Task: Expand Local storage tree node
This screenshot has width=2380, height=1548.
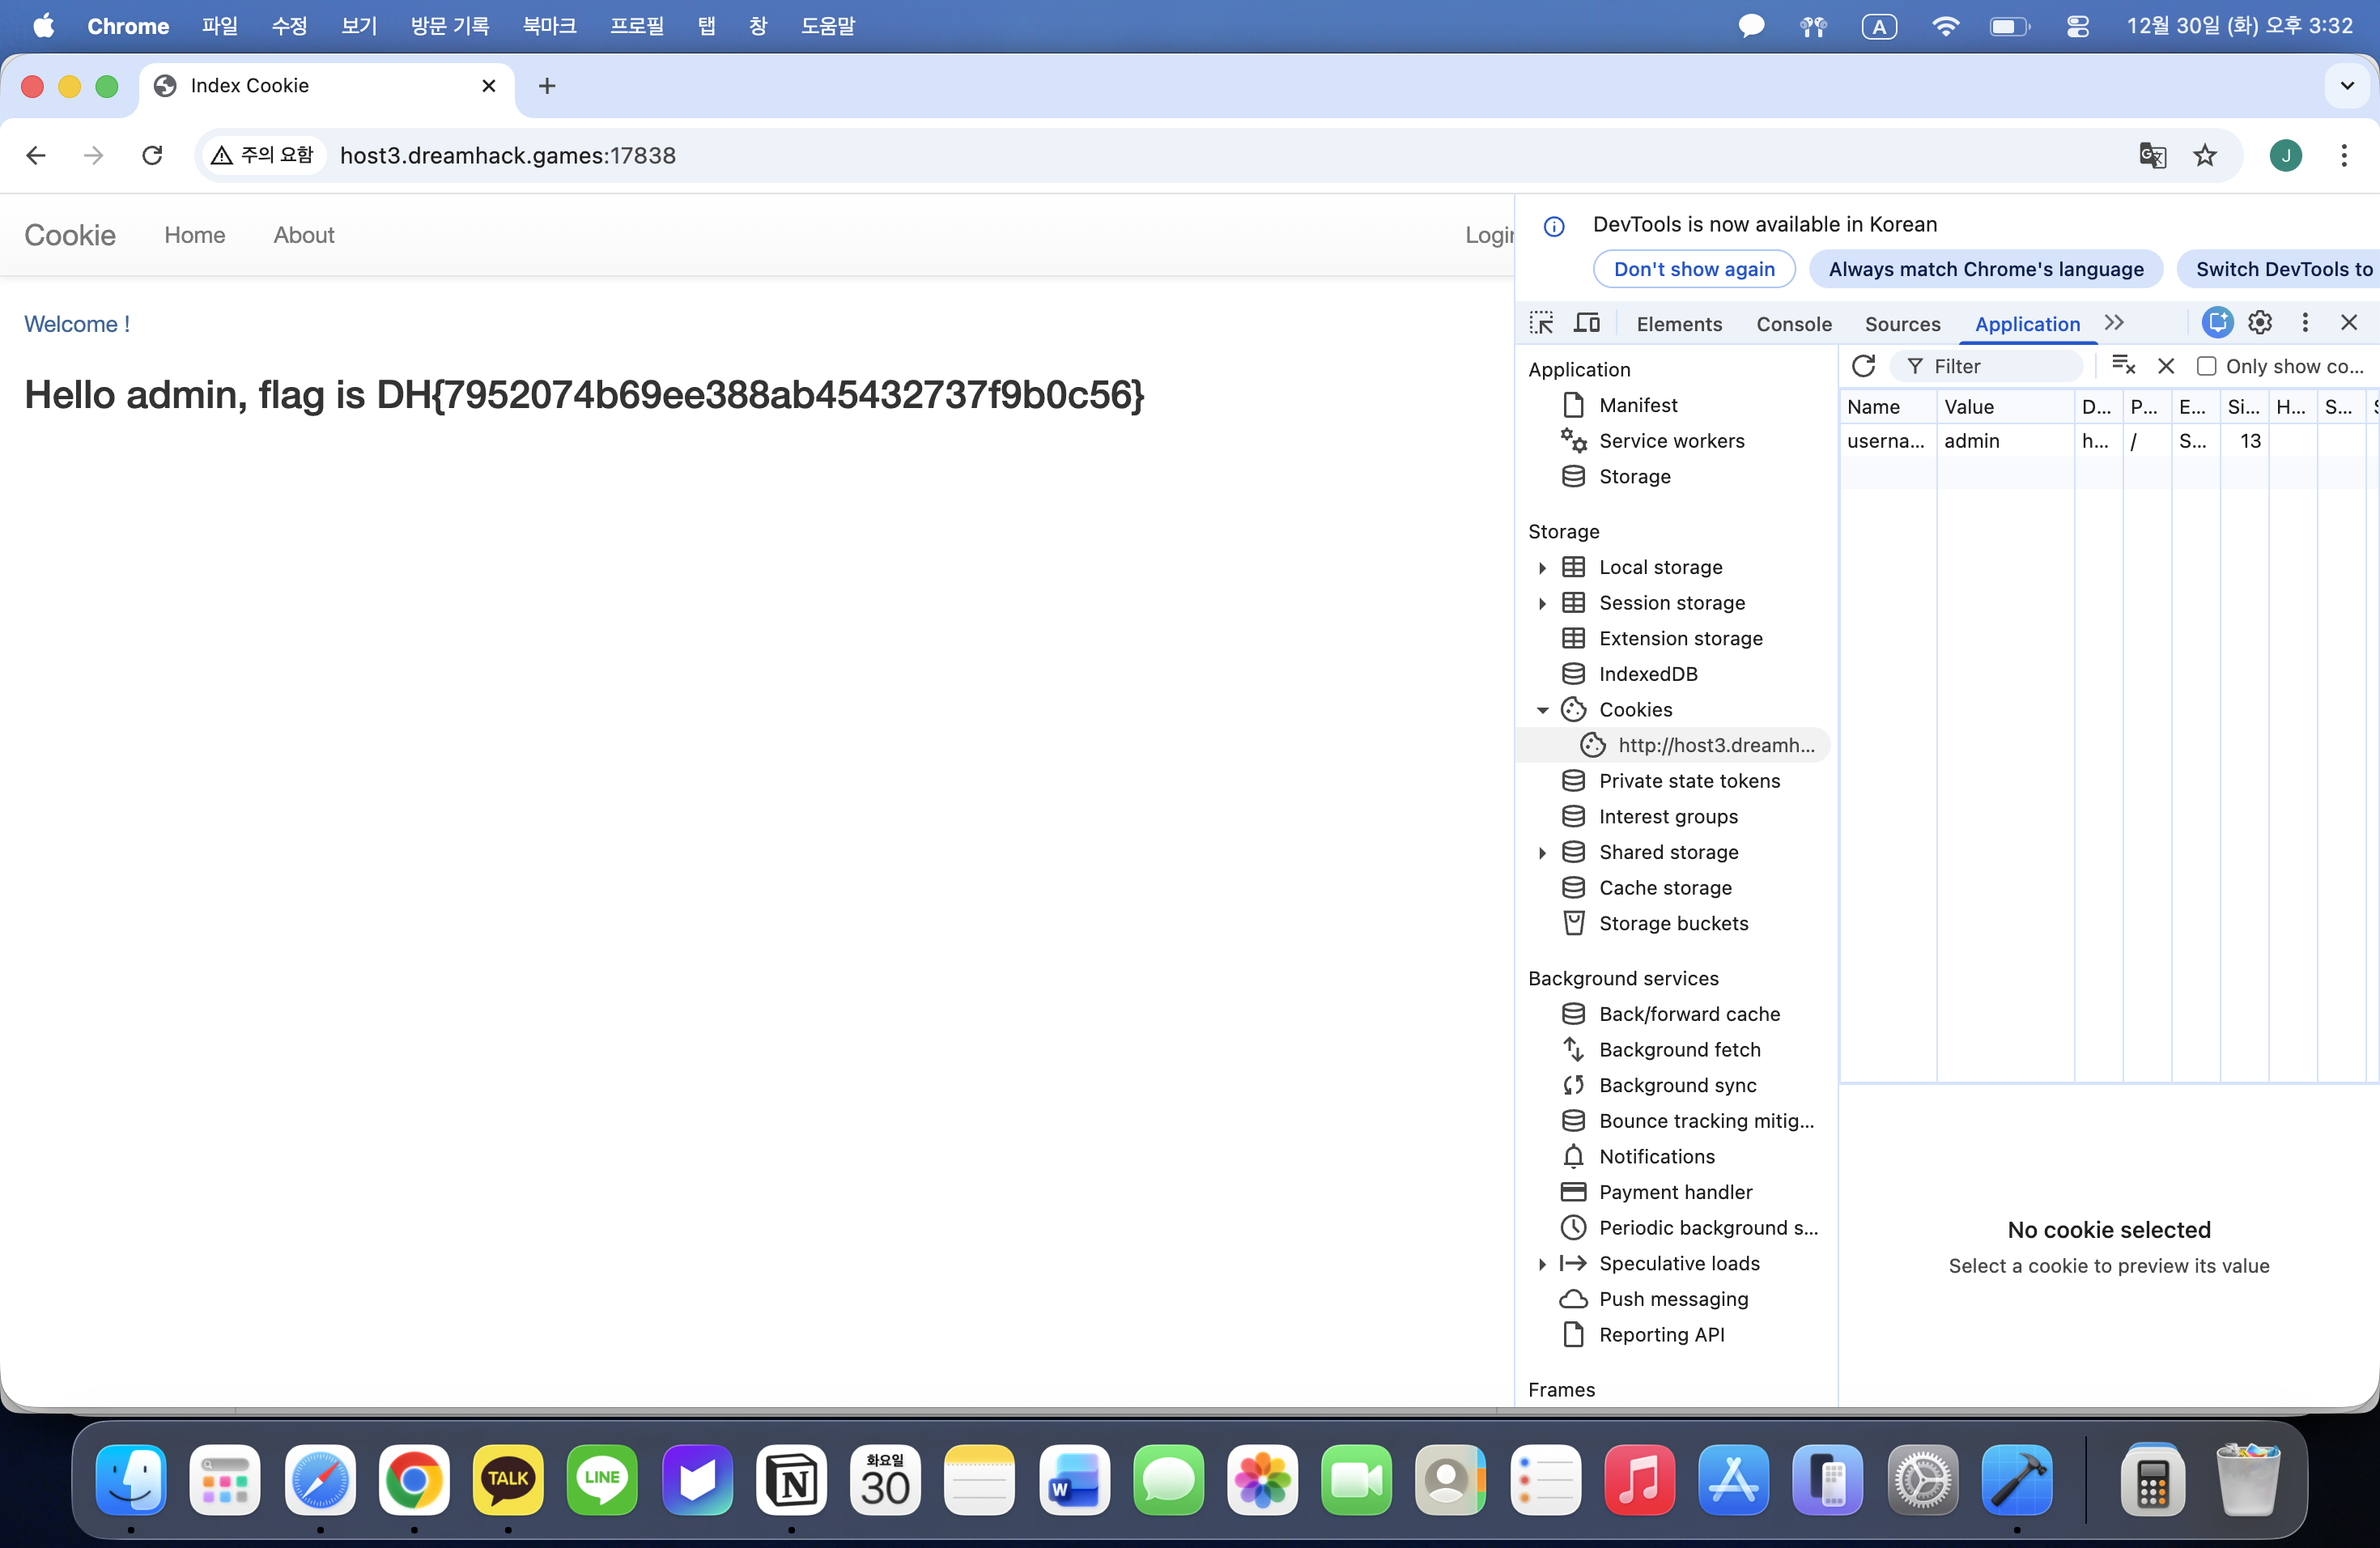Action: click(1542, 568)
